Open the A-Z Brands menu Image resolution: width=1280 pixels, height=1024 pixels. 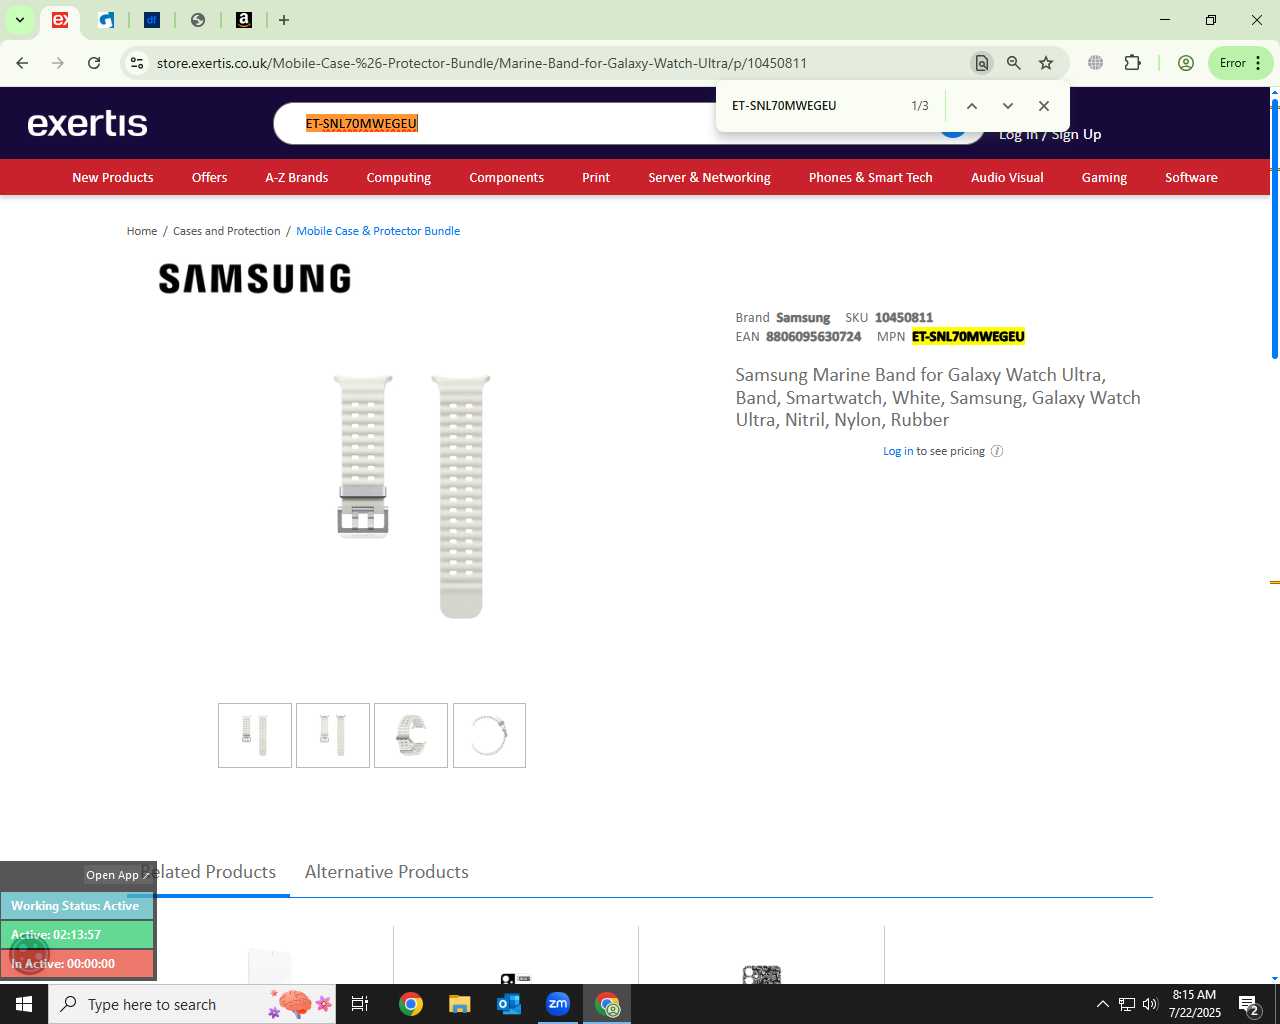point(296,177)
